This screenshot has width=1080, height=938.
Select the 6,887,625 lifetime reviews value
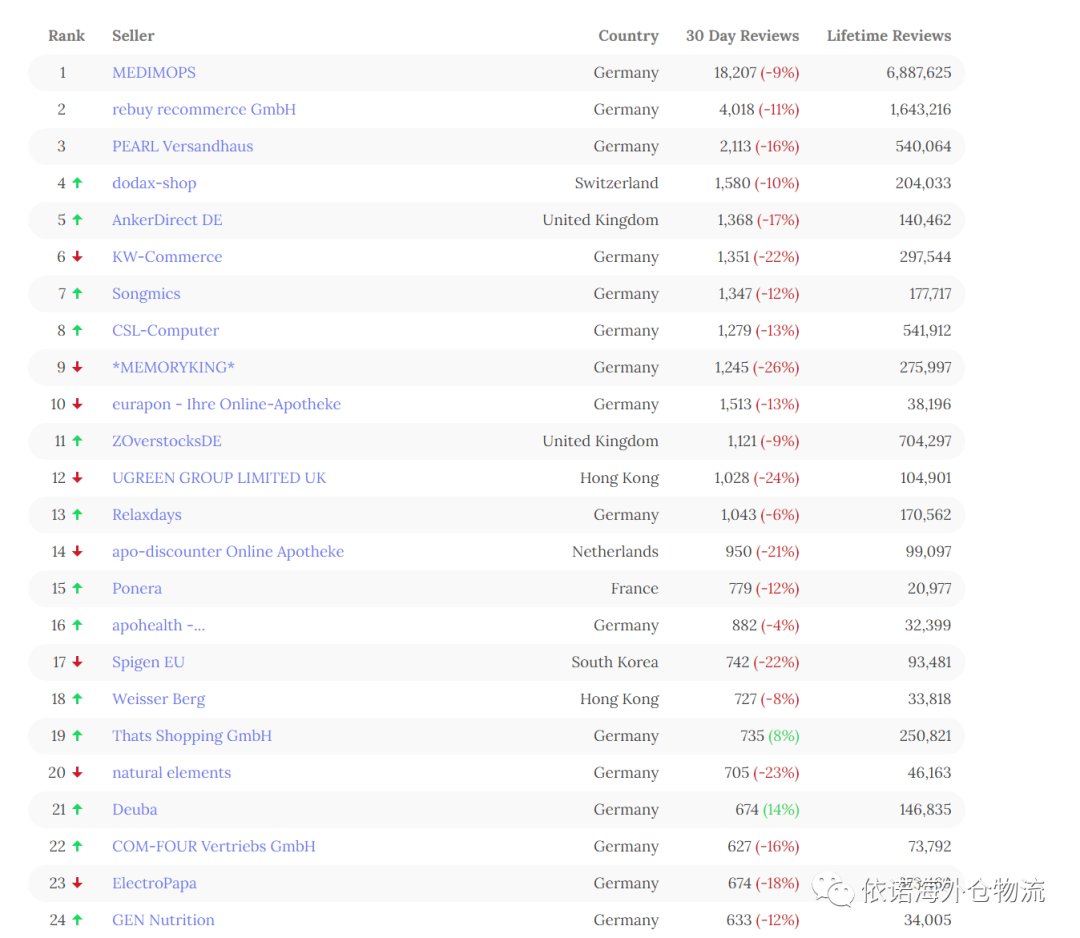tap(919, 73)
